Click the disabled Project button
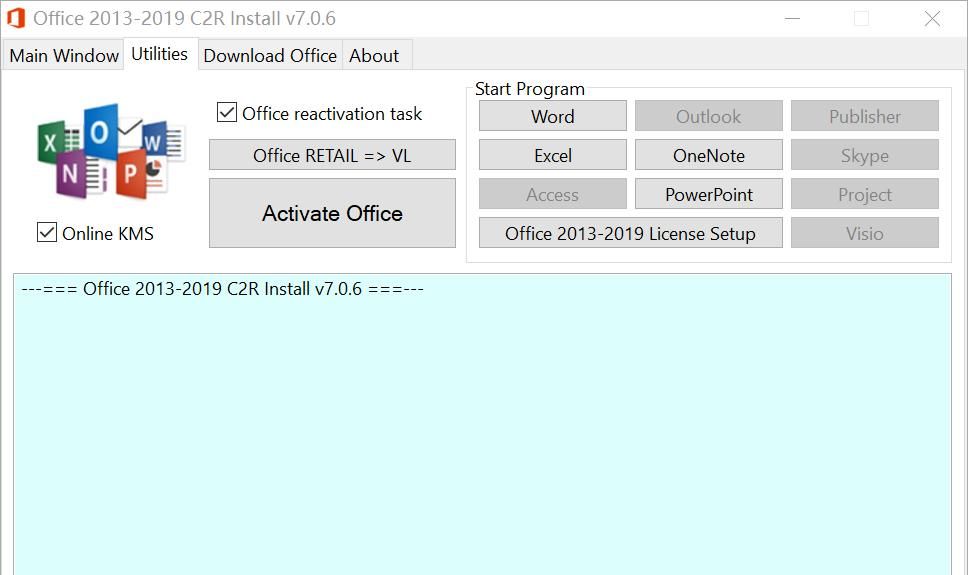The width and height of the screenshot is (968, 575). (x=865, y=194)
